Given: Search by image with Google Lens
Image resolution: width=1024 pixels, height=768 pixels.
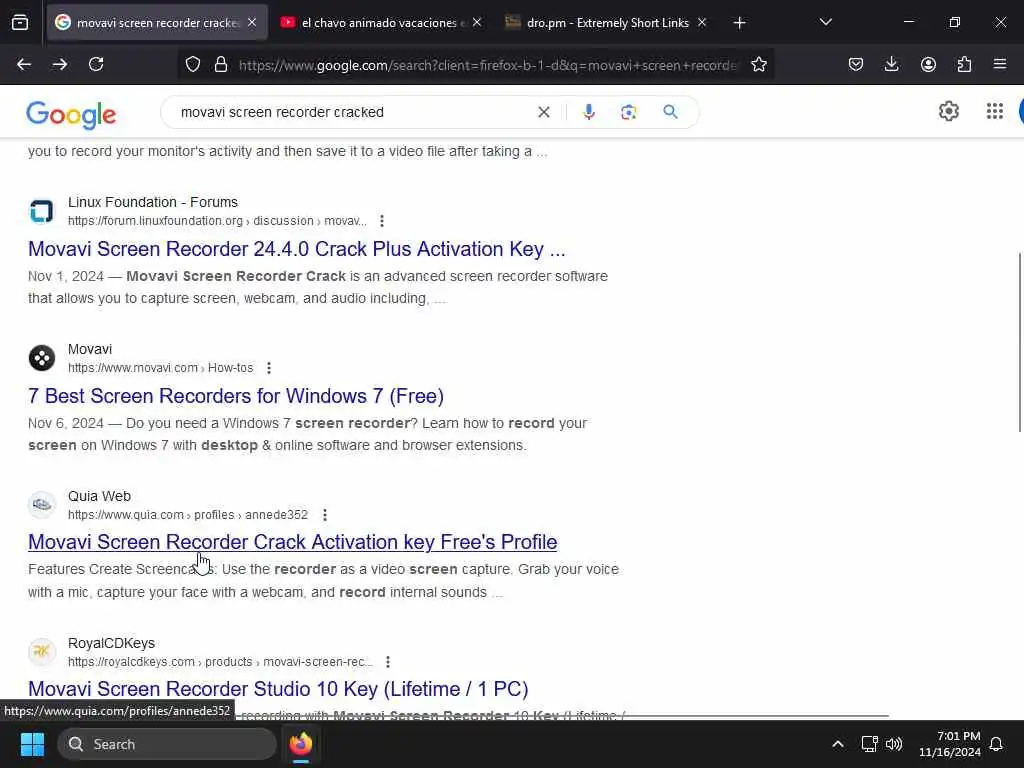Looking at the screenshot, I should tap(628, 112).
